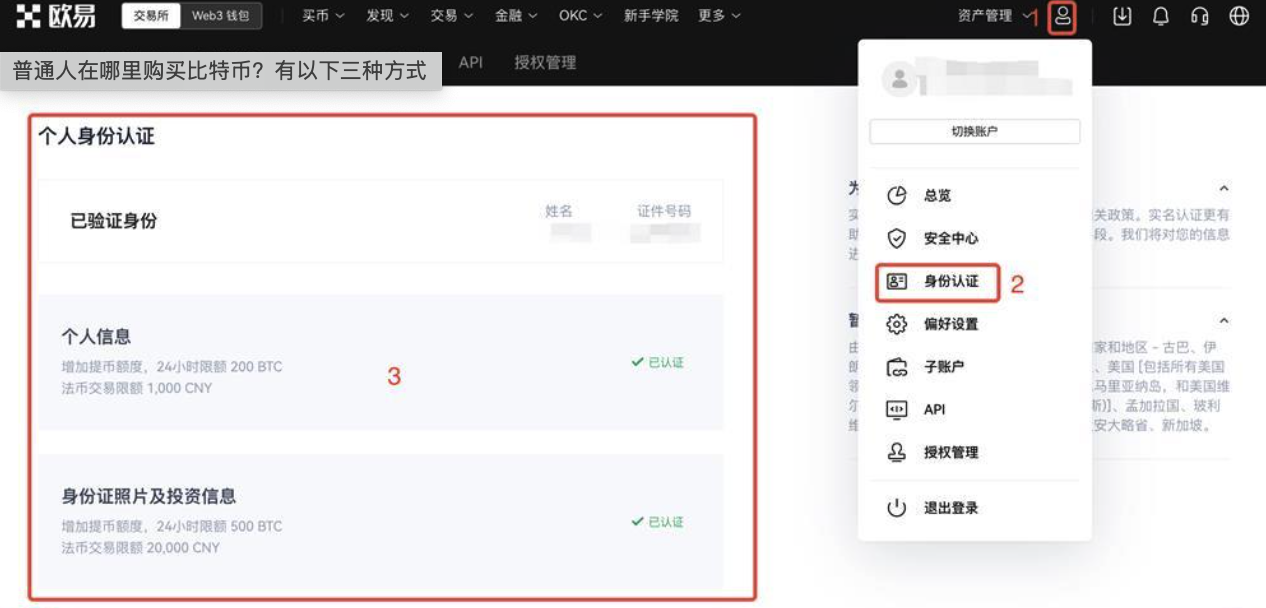The height and width of the screenshot is (608, 1266).
Task: Choose 身份认证 in the account menu
Action: click(950, 282)
